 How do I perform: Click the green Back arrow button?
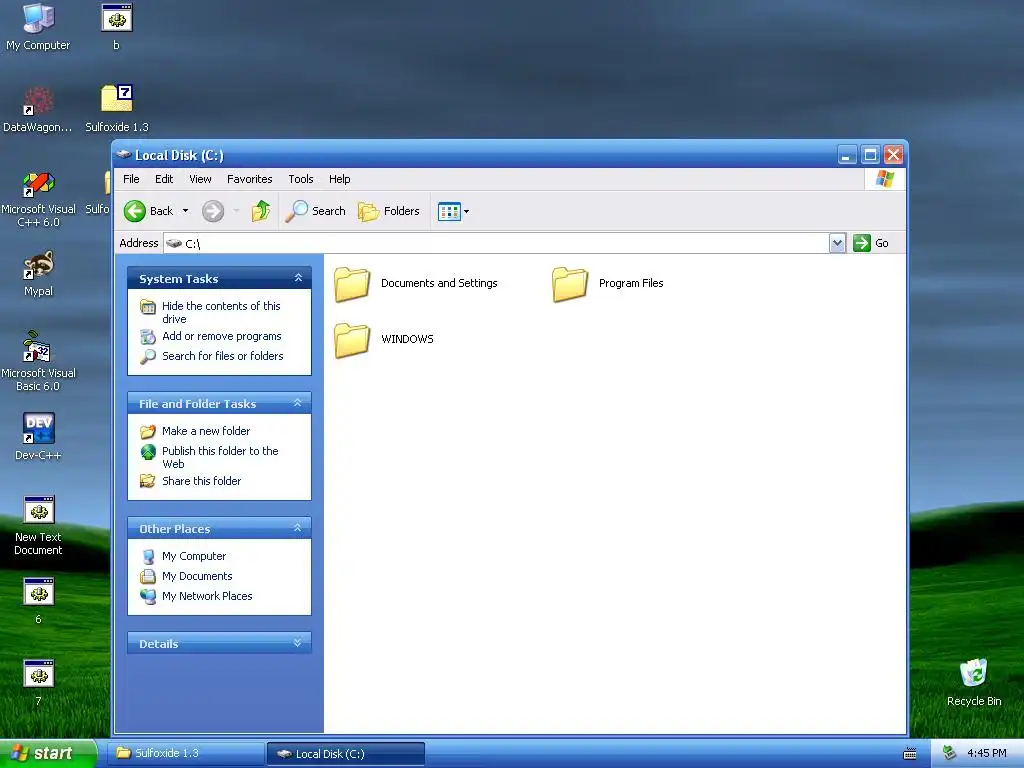(135, 211)
